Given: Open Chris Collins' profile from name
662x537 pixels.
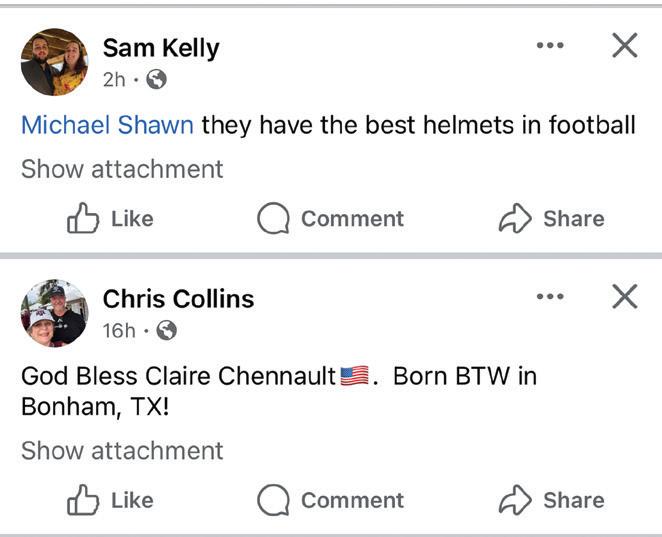Looking at the screenshot, I should (x=178, y=298).
